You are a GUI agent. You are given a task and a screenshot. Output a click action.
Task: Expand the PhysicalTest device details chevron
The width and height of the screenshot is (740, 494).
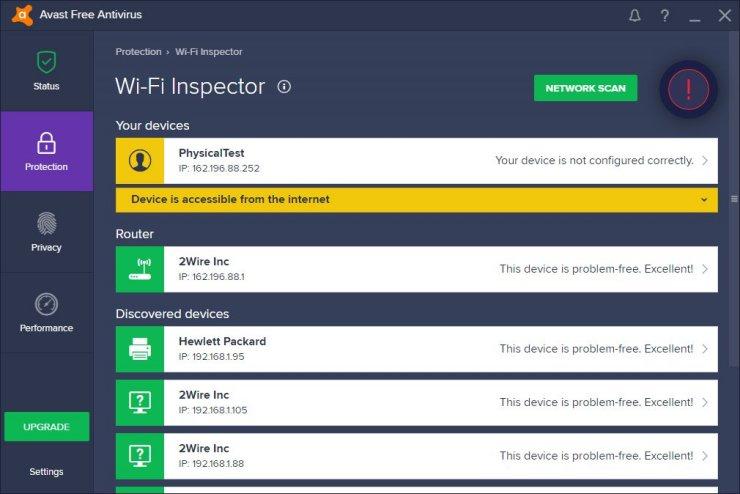click(705, 160)
